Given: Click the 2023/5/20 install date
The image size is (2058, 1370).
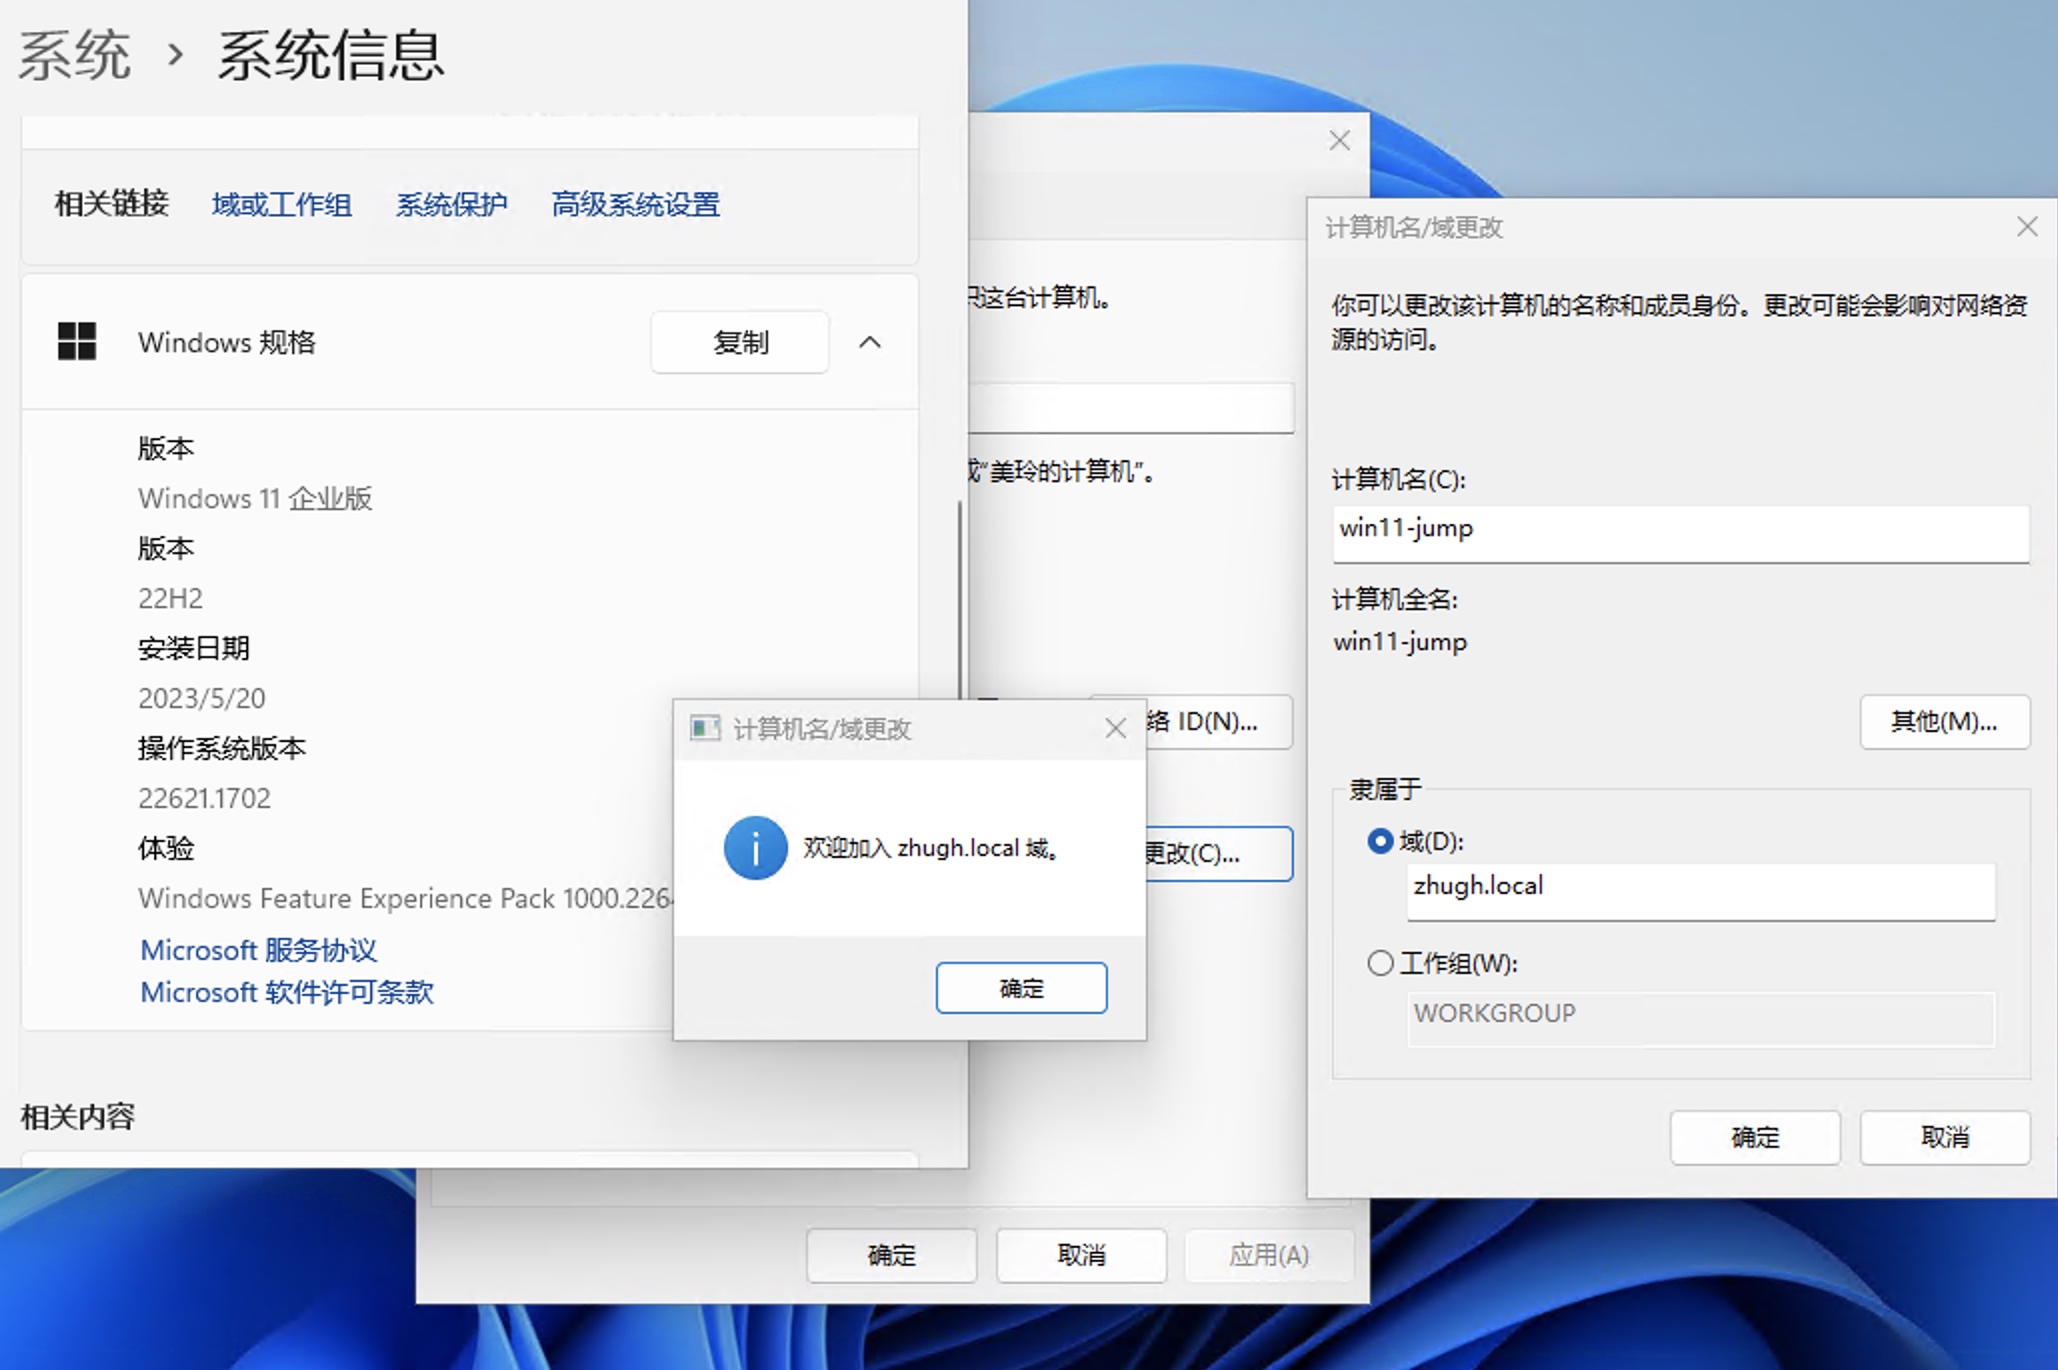Looking at the screenshot, I should coord(201,698).
